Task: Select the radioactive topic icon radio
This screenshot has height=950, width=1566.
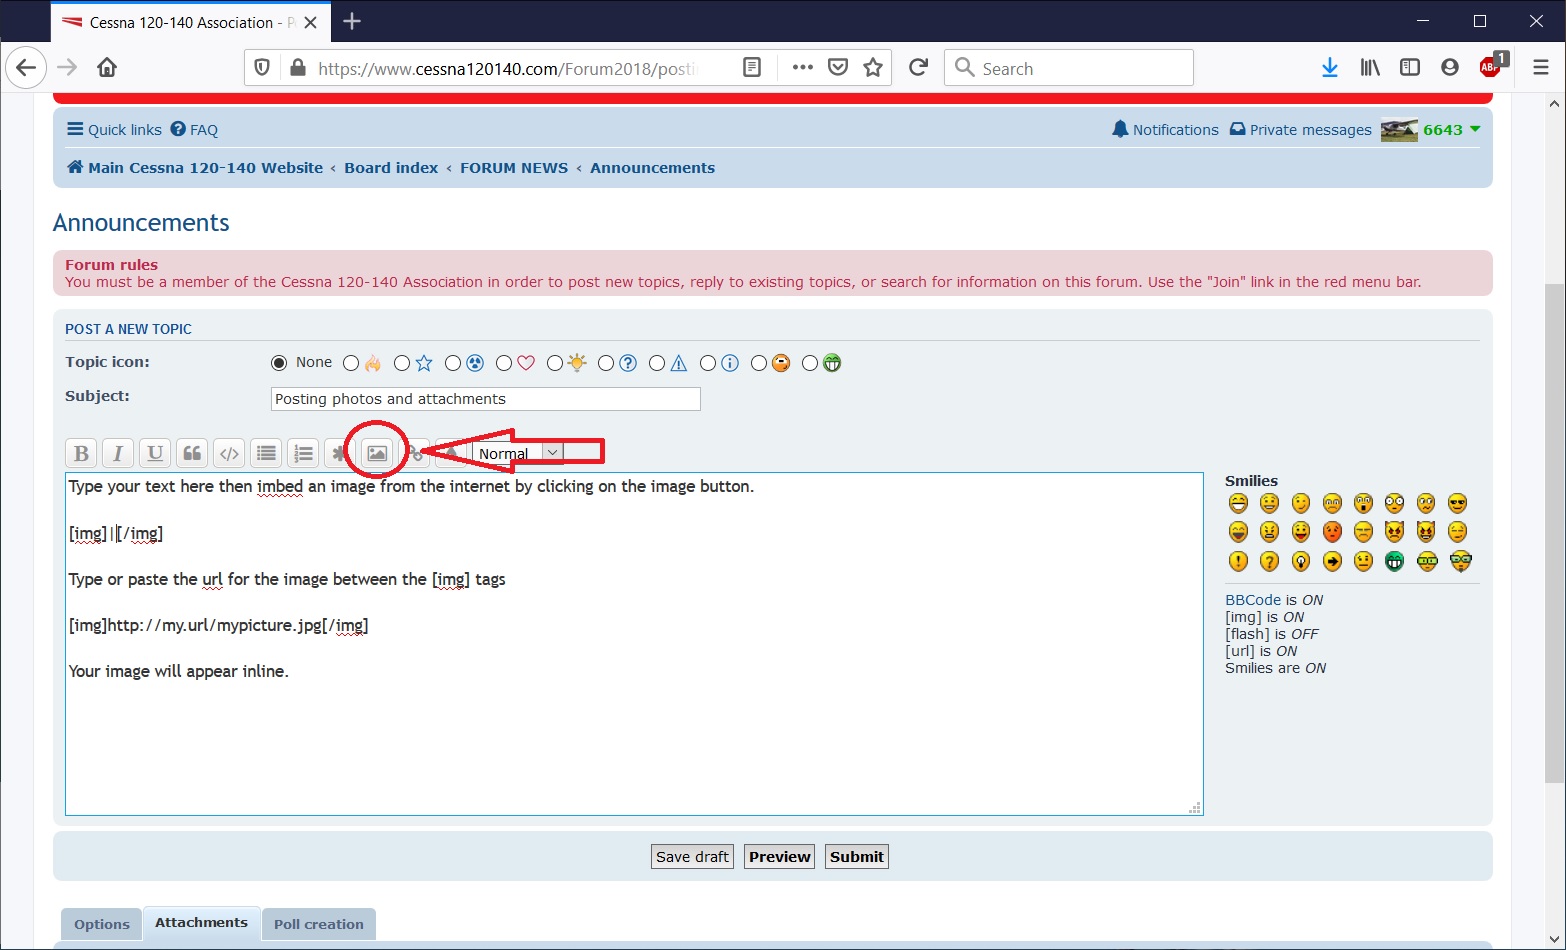Action: tap(453, 363)
